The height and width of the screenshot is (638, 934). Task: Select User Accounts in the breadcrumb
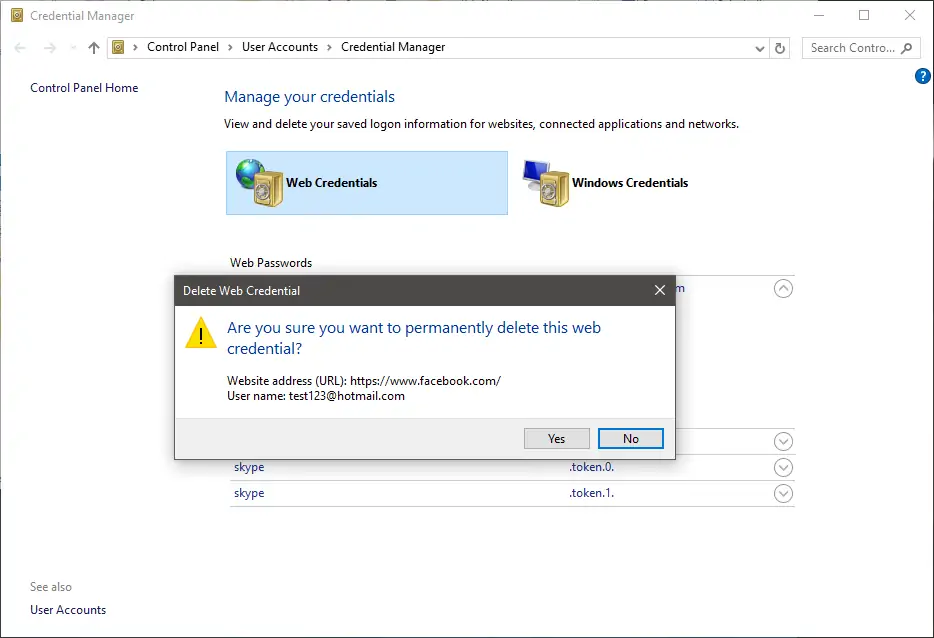tap(280, 47)
